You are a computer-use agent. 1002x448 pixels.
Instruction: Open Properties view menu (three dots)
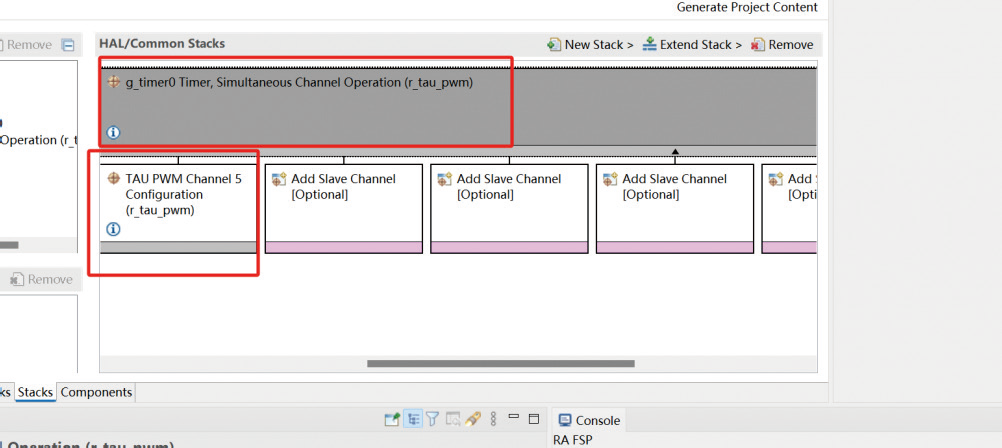(493, 419)
